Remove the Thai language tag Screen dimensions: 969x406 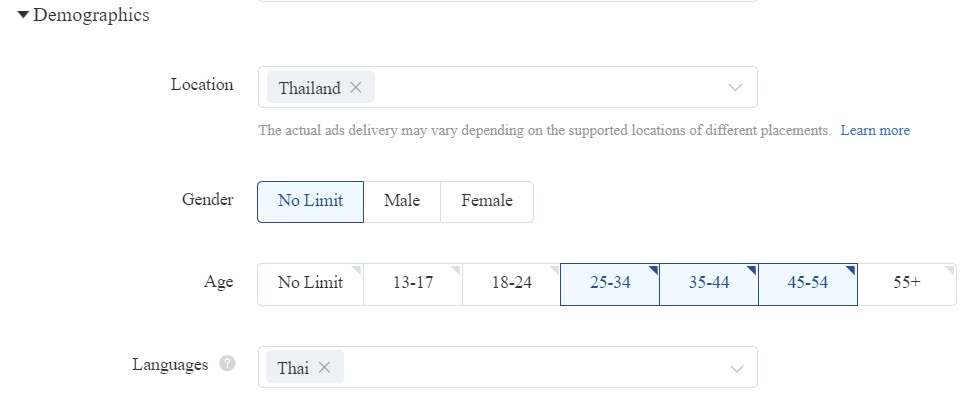[324, 368]
